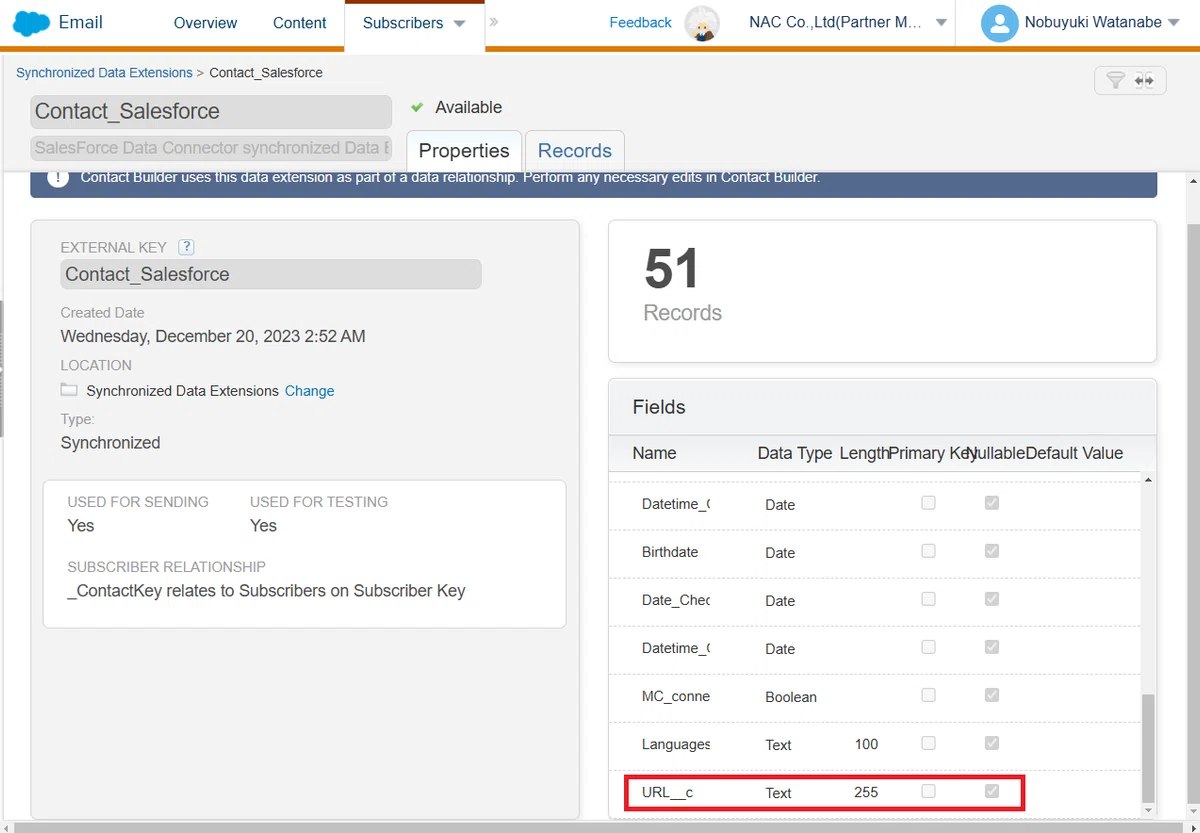Toggle Primary Key checkbox for Languages field
Viewport: 1200px width, 833px height.
[928, 743]
